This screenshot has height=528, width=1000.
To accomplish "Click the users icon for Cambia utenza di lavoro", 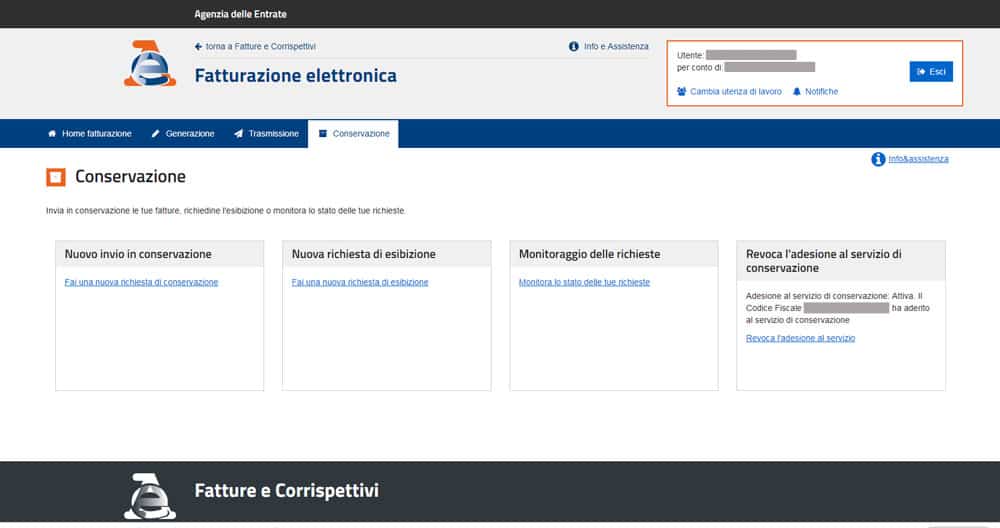I will pos(682,92).
